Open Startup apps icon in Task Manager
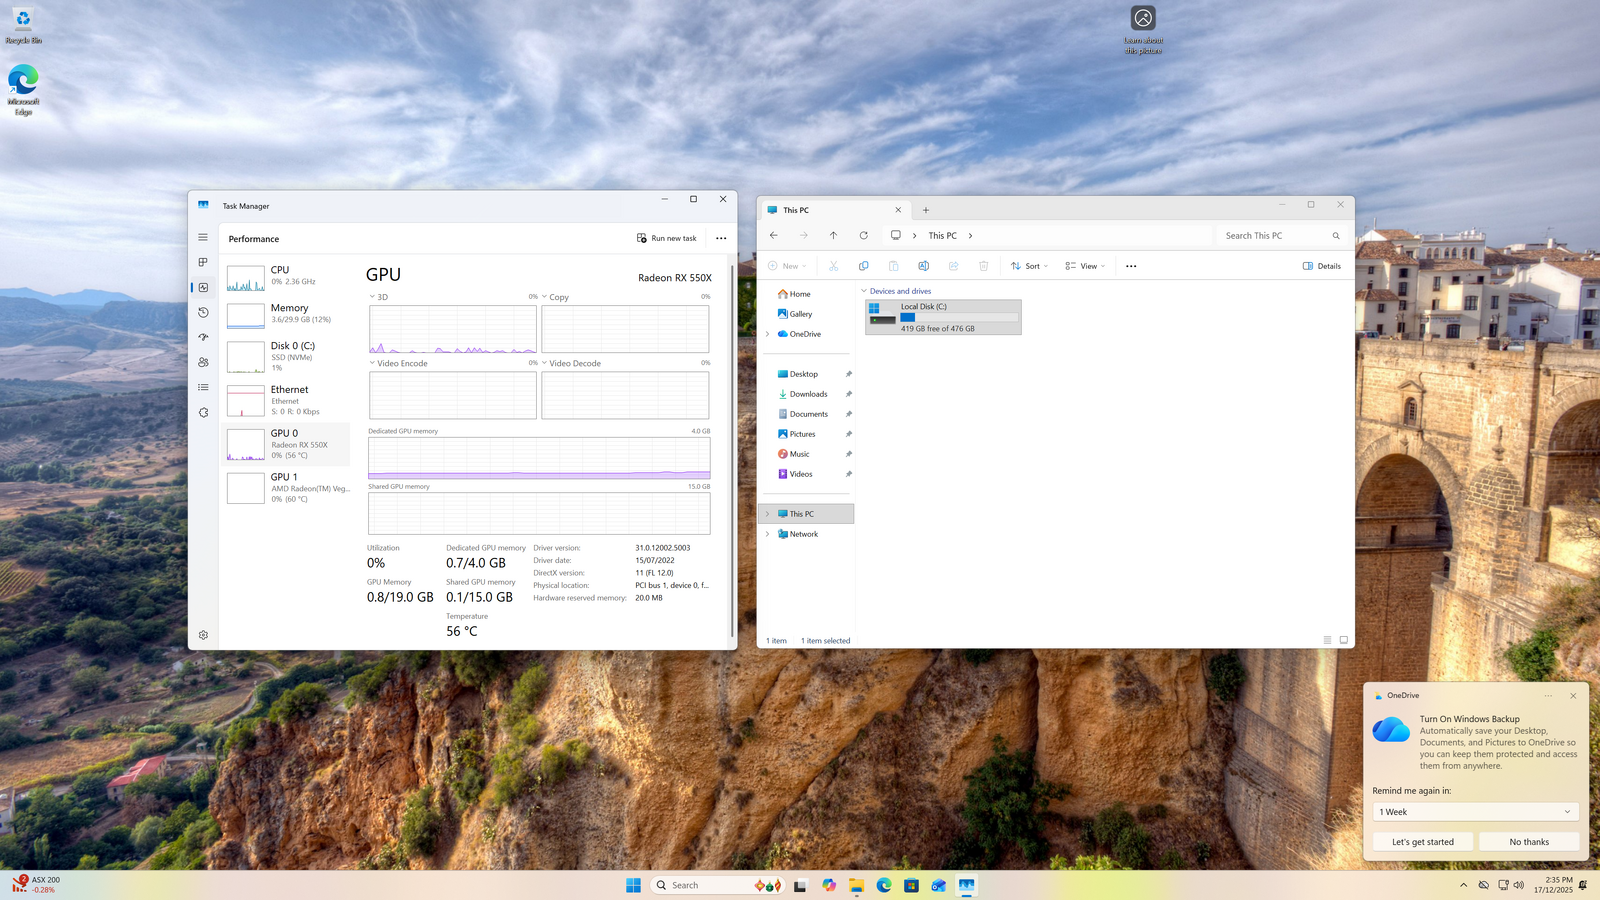The height and width of the screenshot is (900, 1600). [203, 337]
